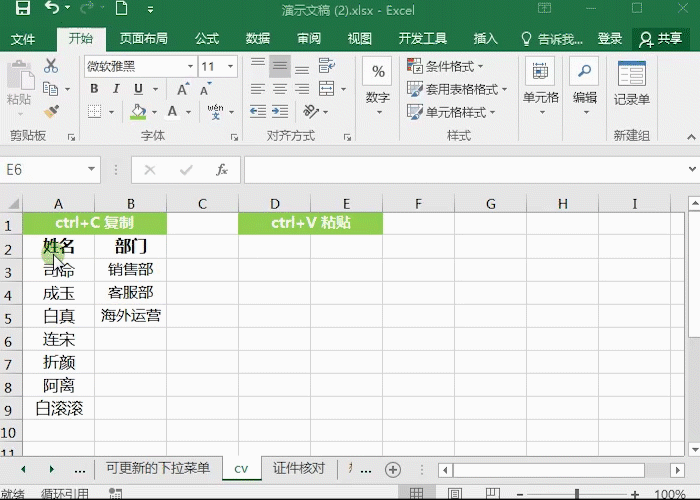Align cell text right
Viewport: 700px width, 500px height.
tap(302, 89)
